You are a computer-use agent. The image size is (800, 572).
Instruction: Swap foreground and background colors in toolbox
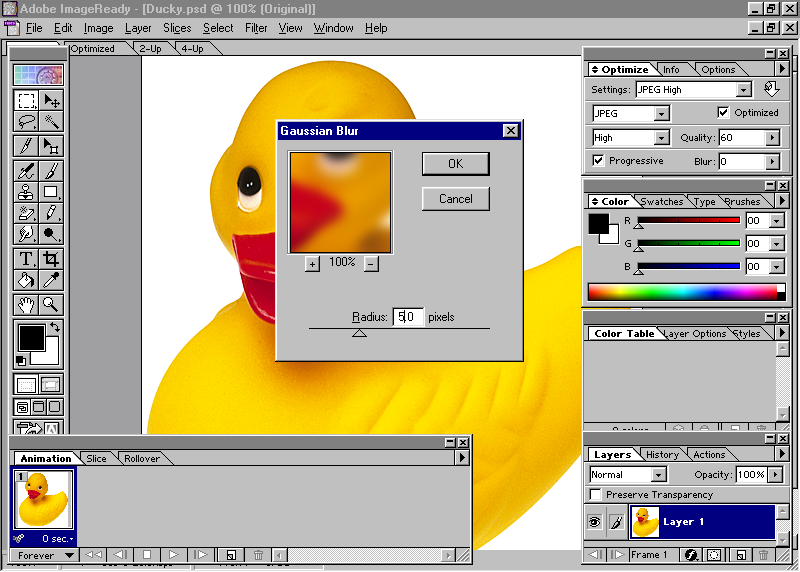tap(55, 327)
